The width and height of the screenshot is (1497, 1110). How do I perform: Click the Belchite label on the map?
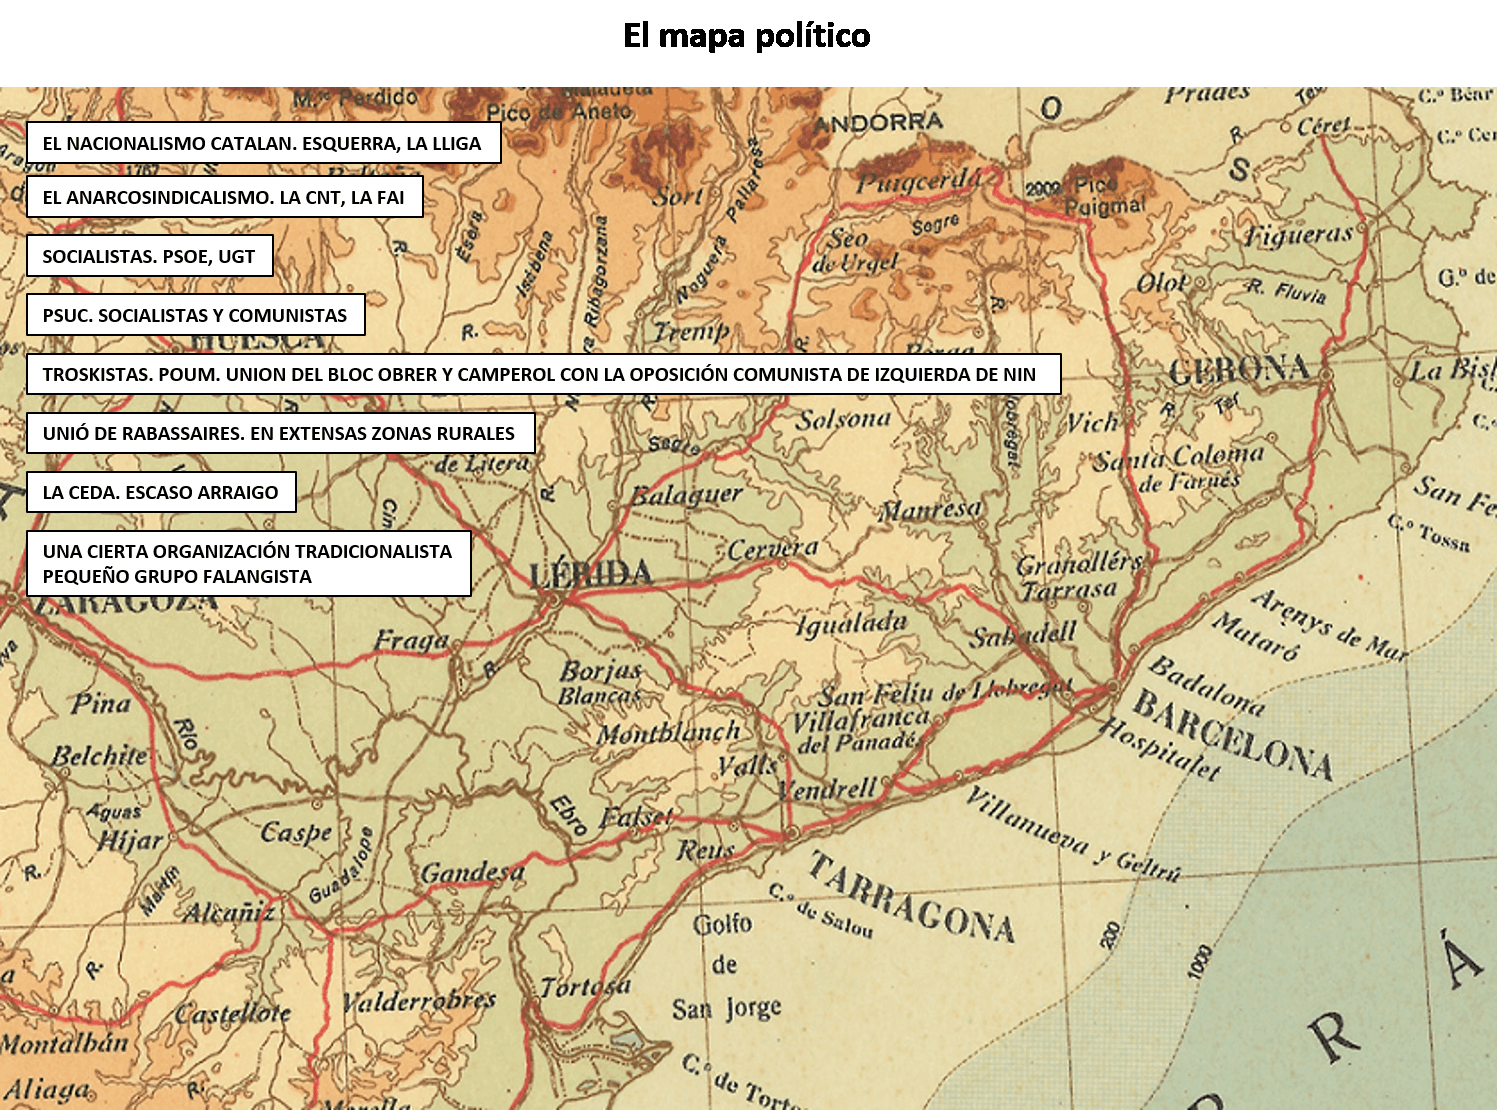click(100, 757)
